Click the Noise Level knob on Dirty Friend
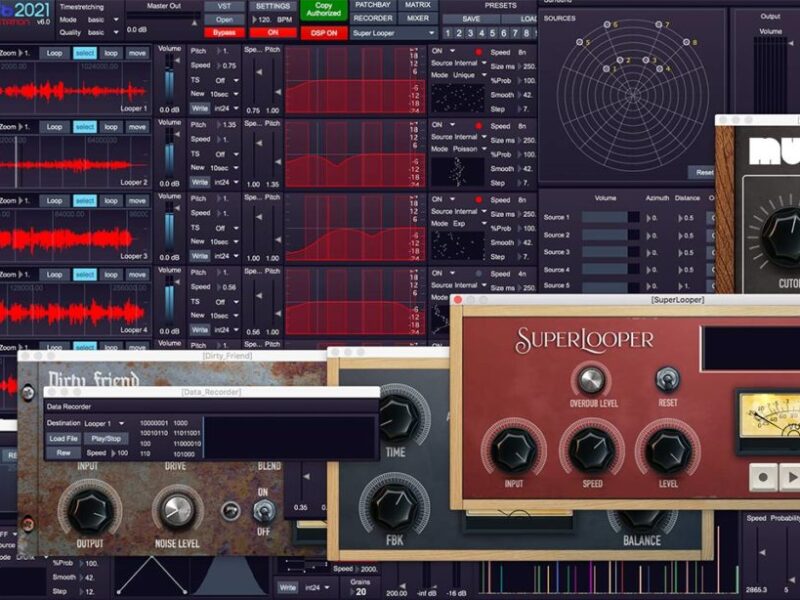 [178, 512]
